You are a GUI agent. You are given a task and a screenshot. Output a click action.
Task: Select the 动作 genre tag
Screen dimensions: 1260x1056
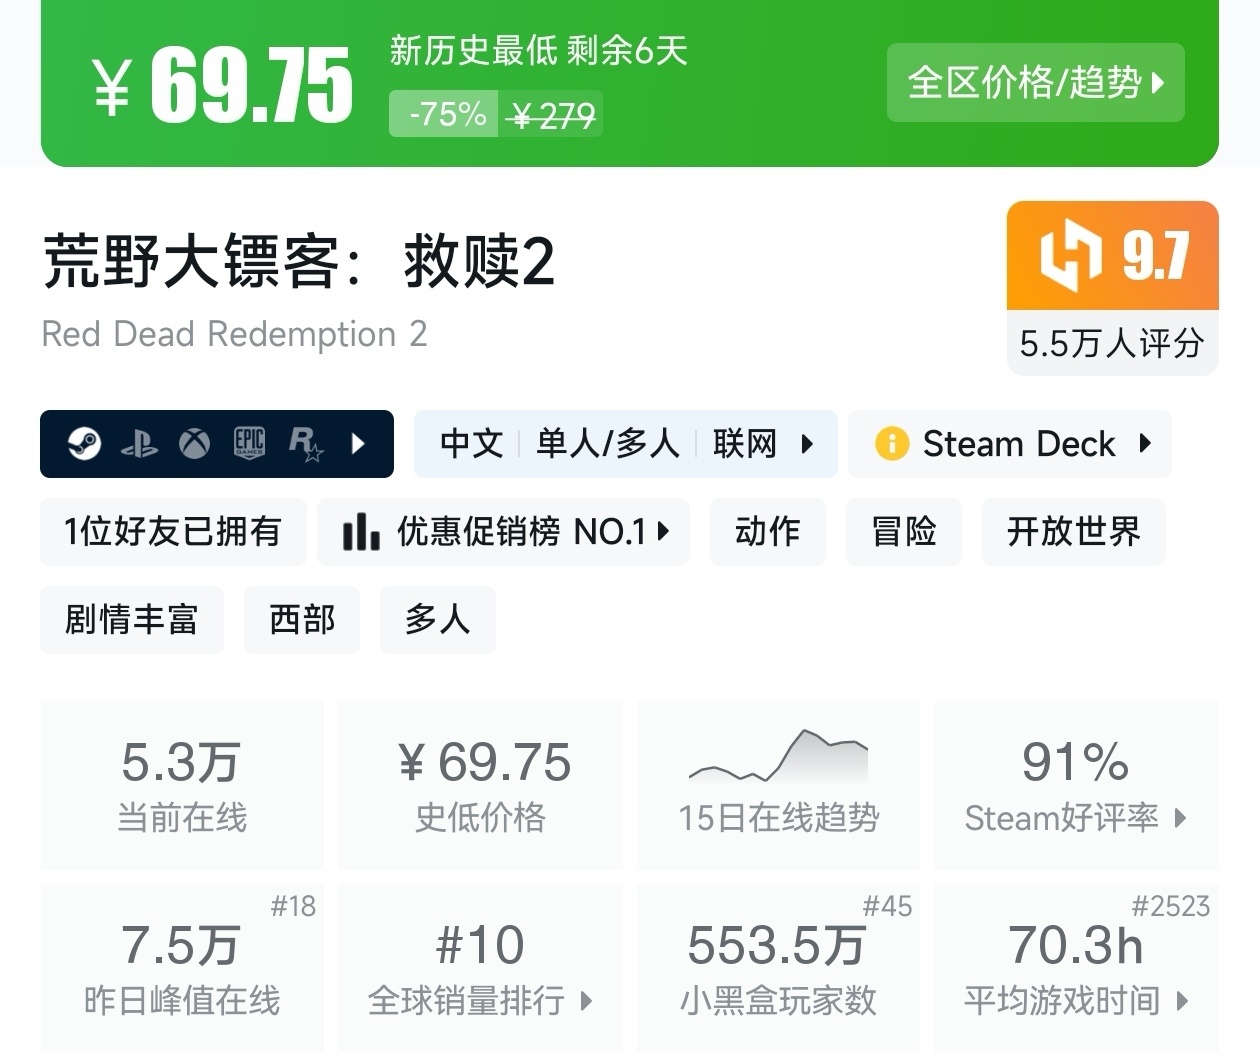pos(767,532)
